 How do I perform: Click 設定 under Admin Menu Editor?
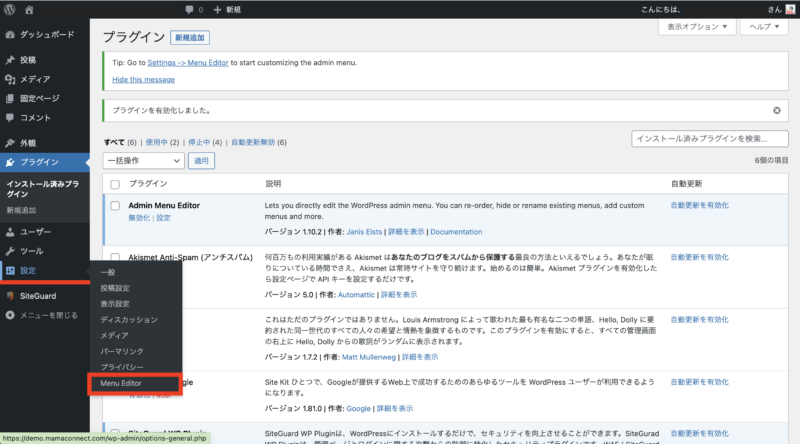click(164, 218)
